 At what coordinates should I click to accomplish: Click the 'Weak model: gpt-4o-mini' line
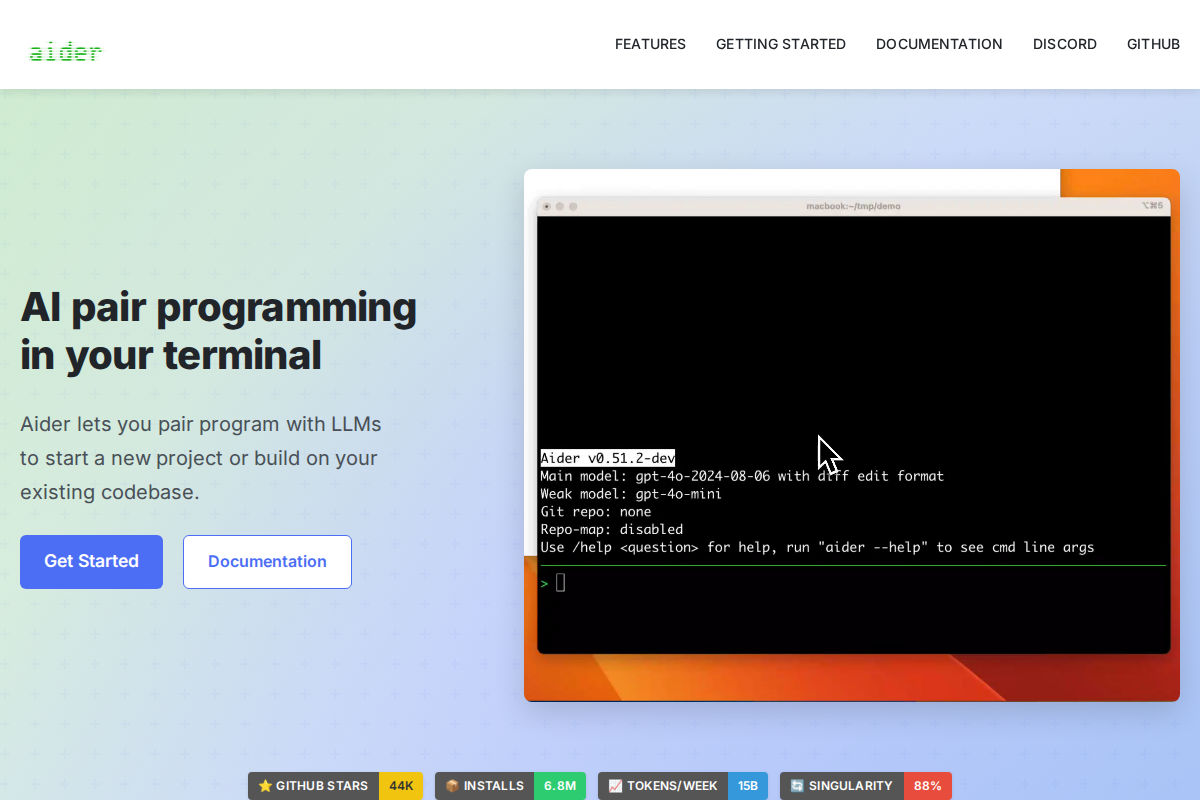click(x=631, y=494)
